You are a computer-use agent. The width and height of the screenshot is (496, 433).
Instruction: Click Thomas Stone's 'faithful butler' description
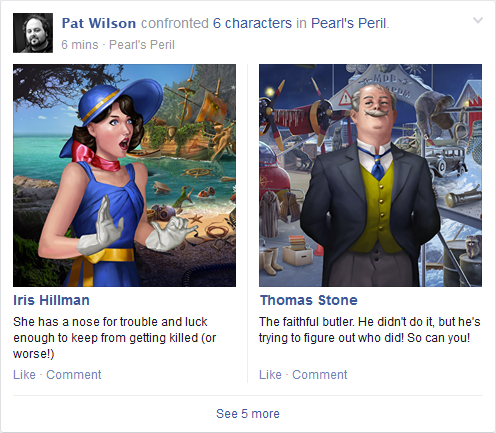click(x=370, y=330)
